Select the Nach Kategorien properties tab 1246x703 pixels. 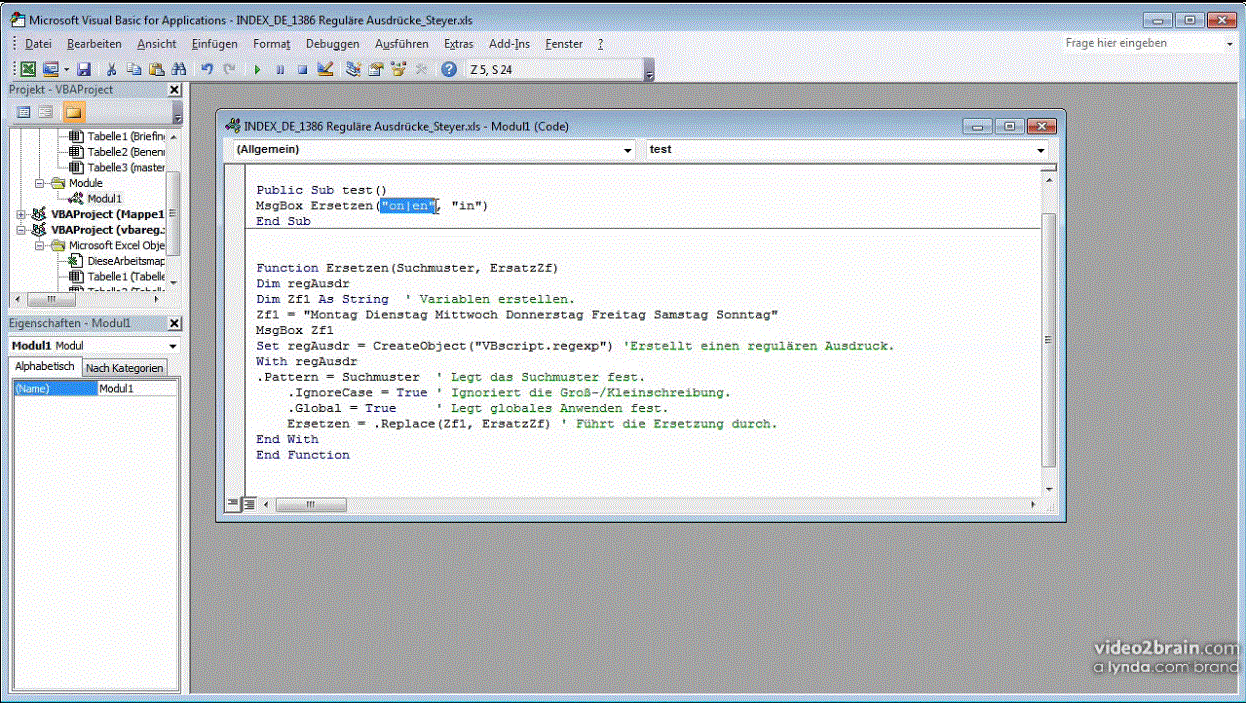tap(124, 368)
